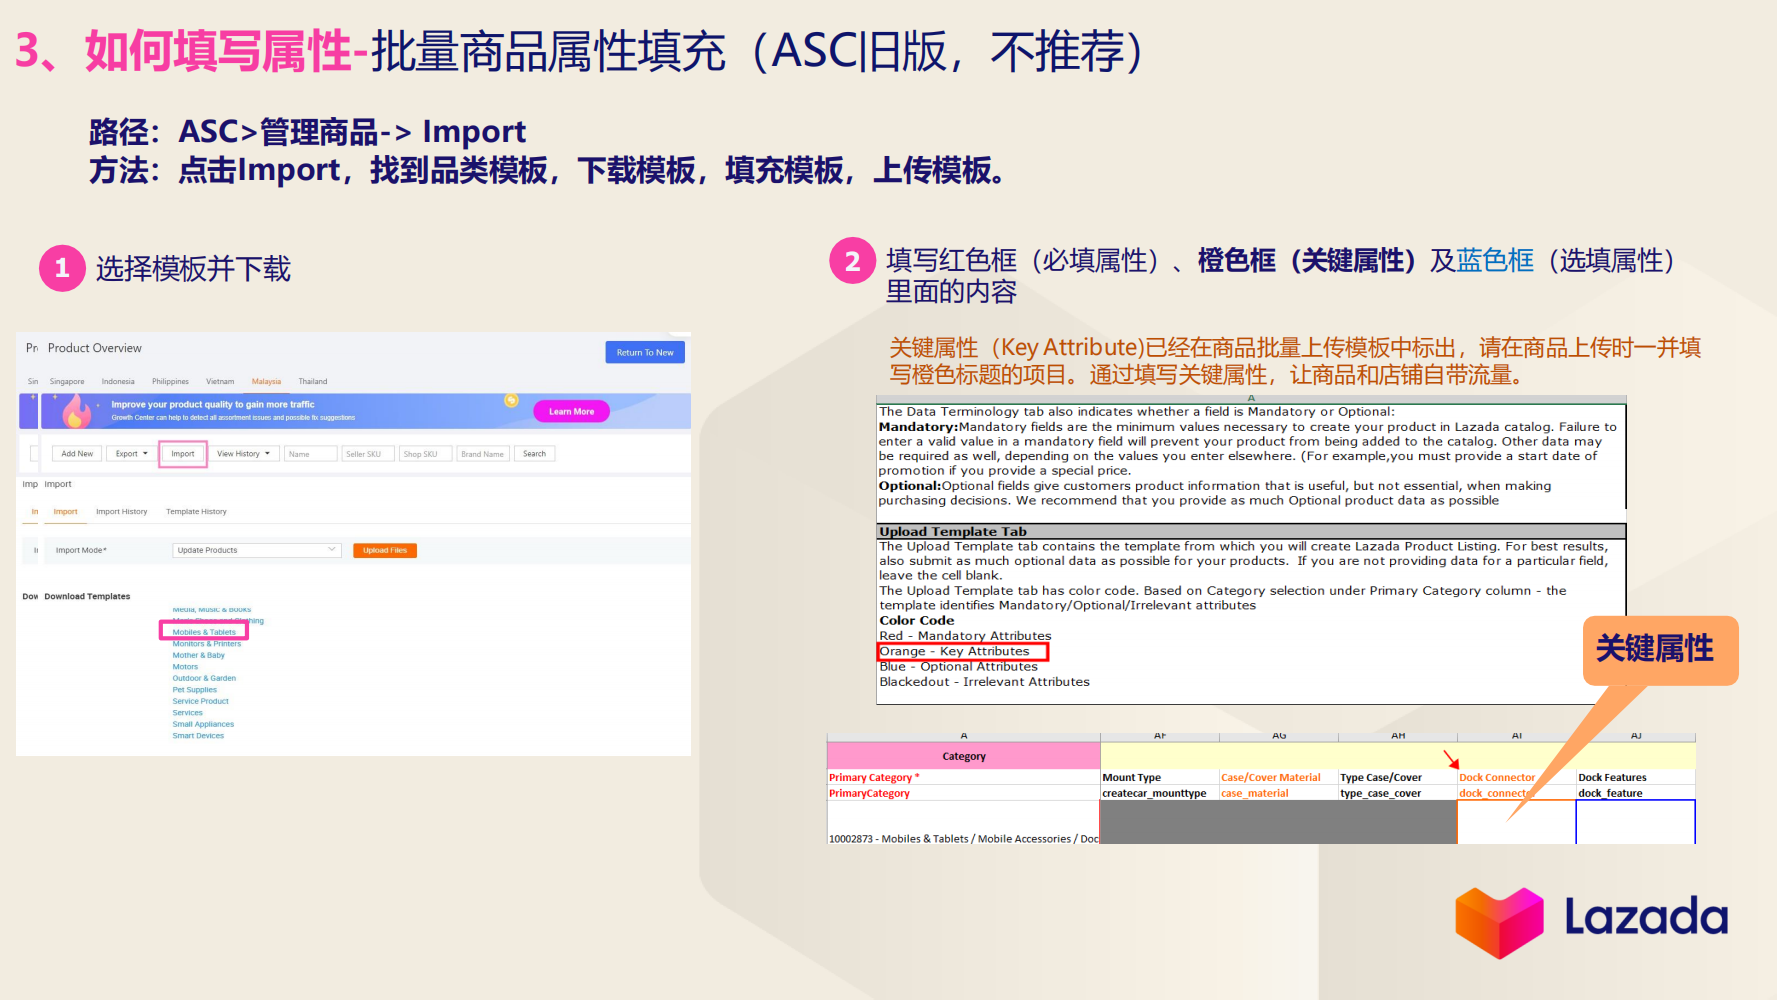The width and height of the screenshot is (1778, 1000).
Task: Click the flame icon on the Growth Center banner
Action: coord(78,410)
